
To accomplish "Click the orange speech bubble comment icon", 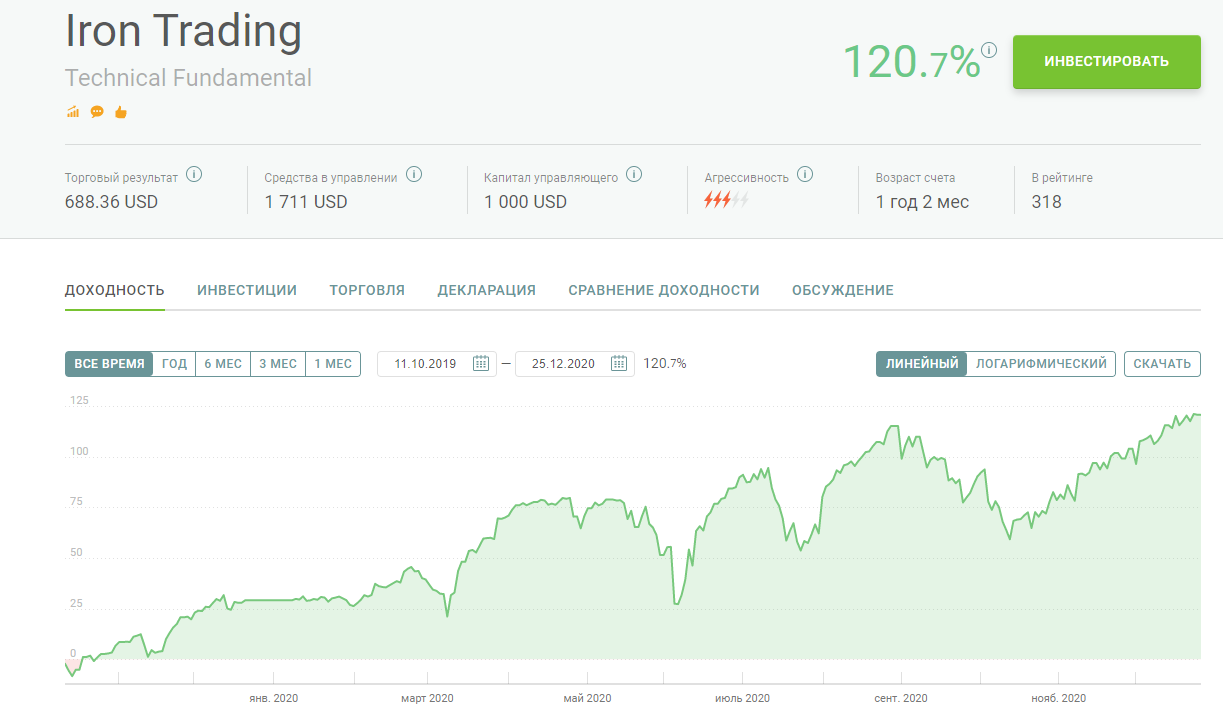I will (97, 112).
